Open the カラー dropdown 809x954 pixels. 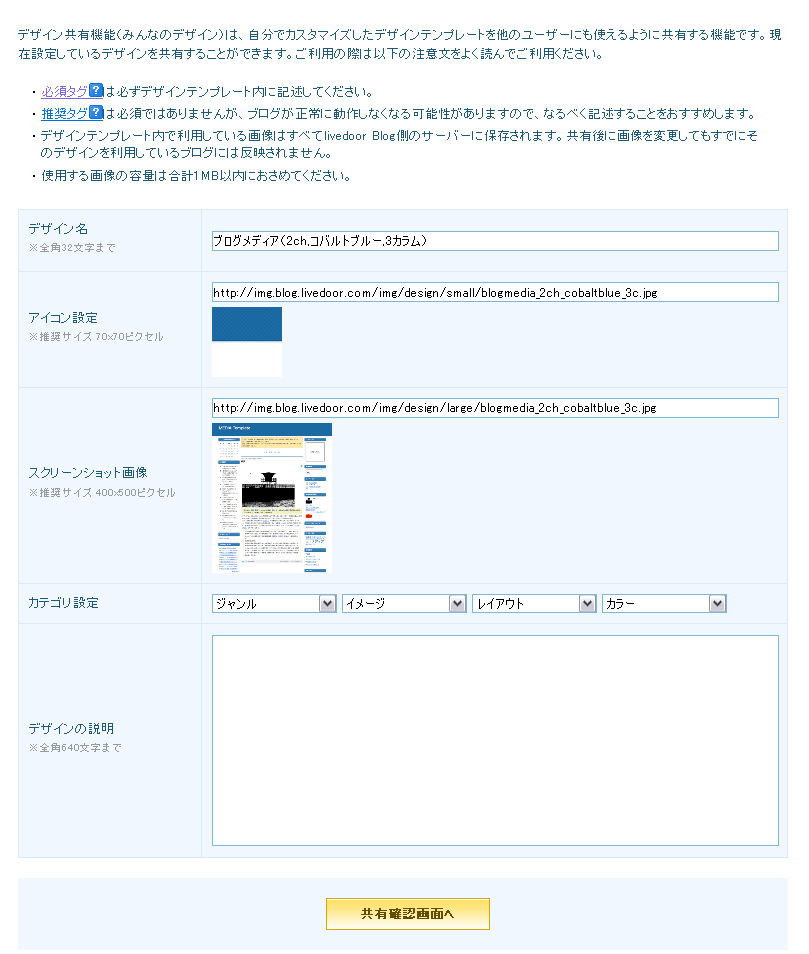click(664, 604)
